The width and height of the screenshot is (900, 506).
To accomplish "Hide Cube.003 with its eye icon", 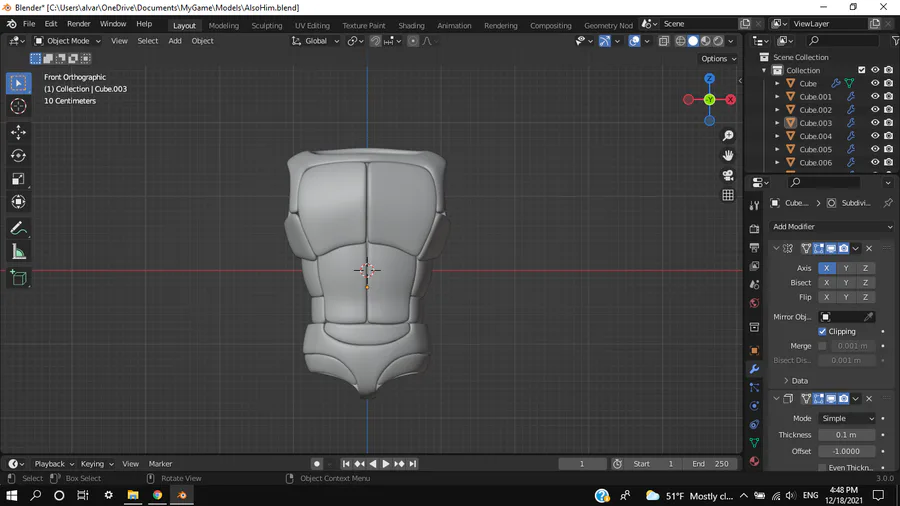I will [875, 123].
